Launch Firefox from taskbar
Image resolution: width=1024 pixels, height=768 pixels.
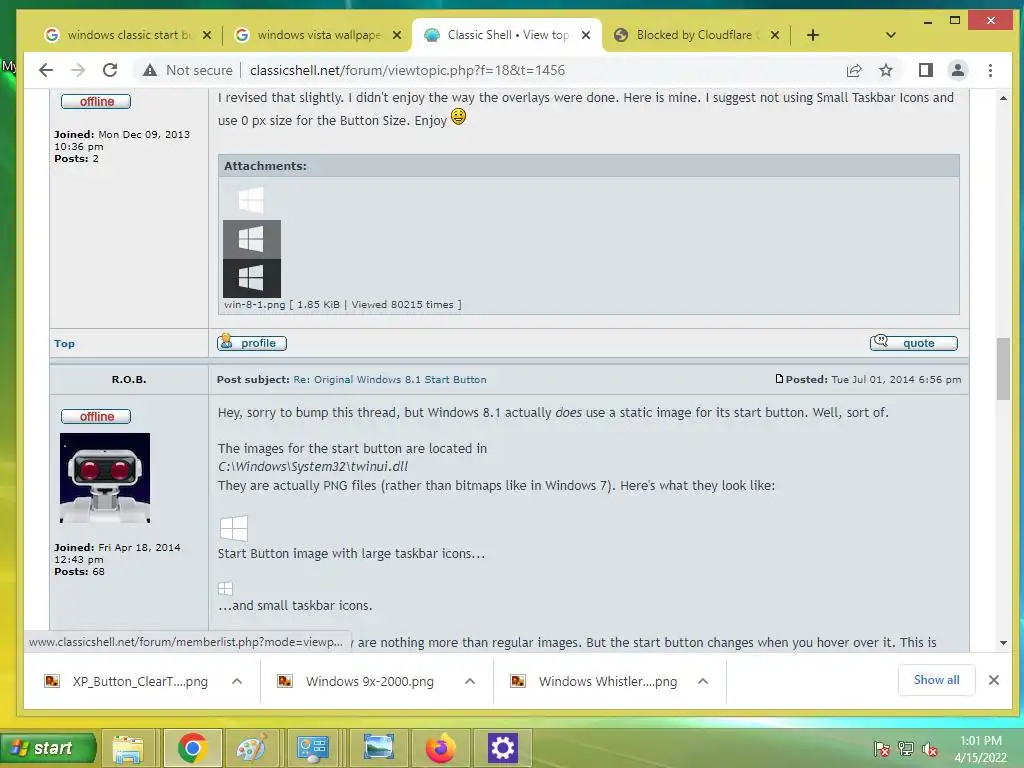click(x=441, y=748)
